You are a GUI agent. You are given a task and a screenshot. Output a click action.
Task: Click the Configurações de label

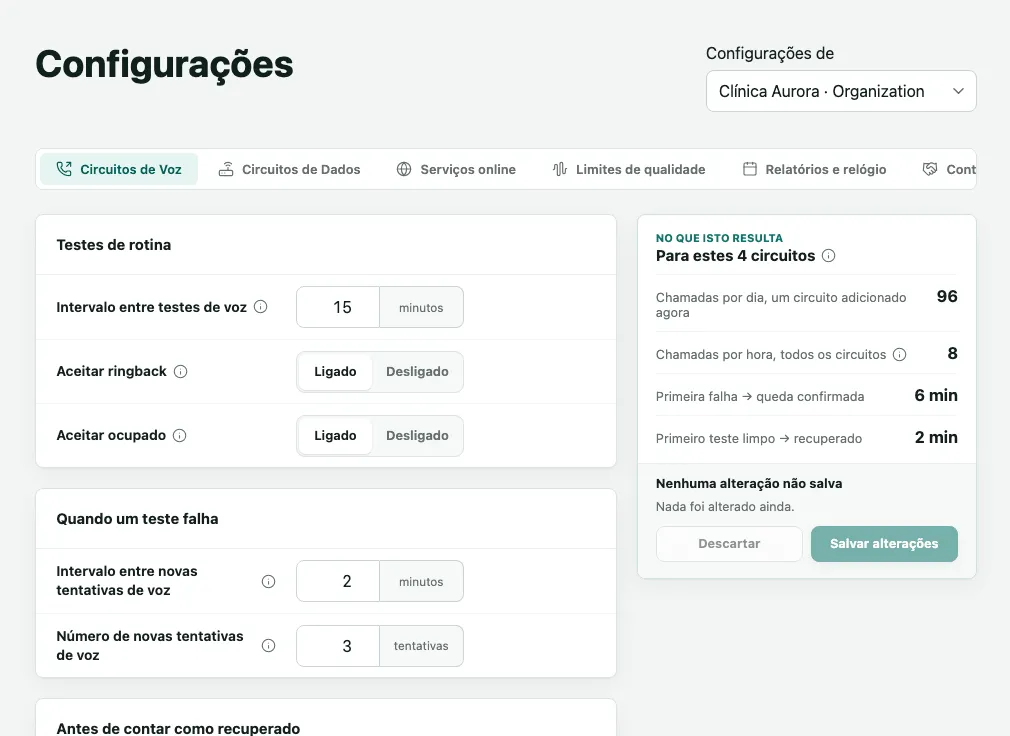pyautogui.click(x=770, y=53)
